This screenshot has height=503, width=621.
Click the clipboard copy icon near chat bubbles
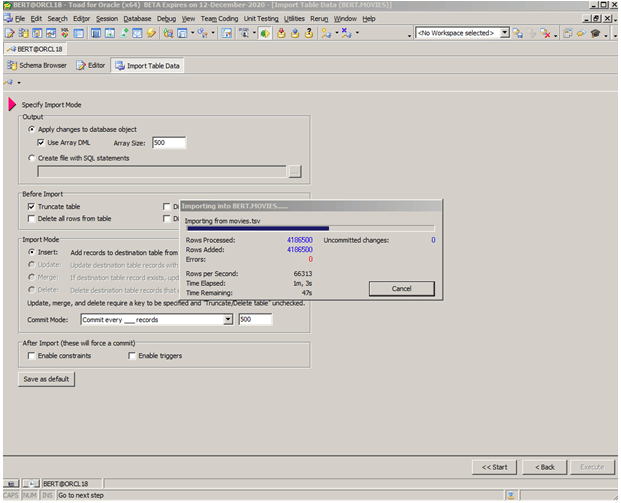click(x=568, y=33)
